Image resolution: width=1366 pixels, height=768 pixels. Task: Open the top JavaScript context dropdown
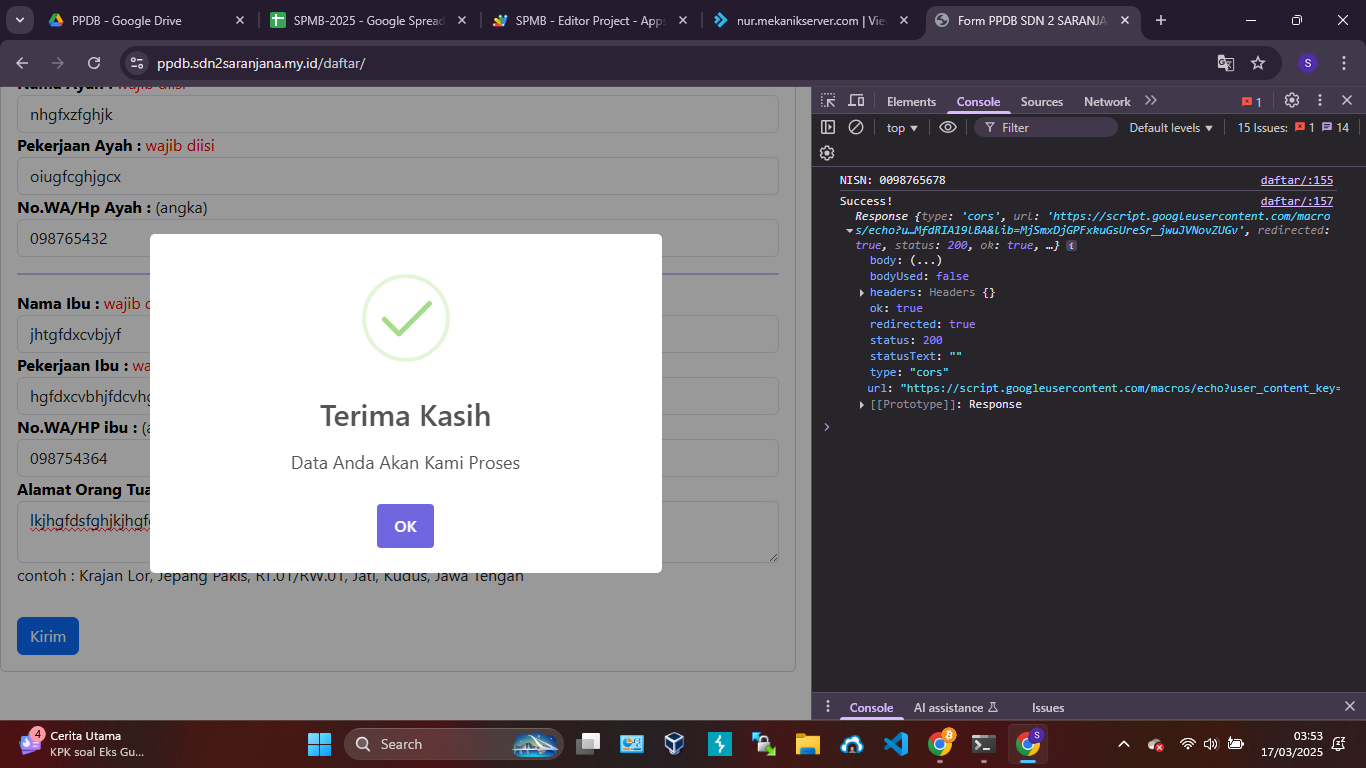coord(902,128)
